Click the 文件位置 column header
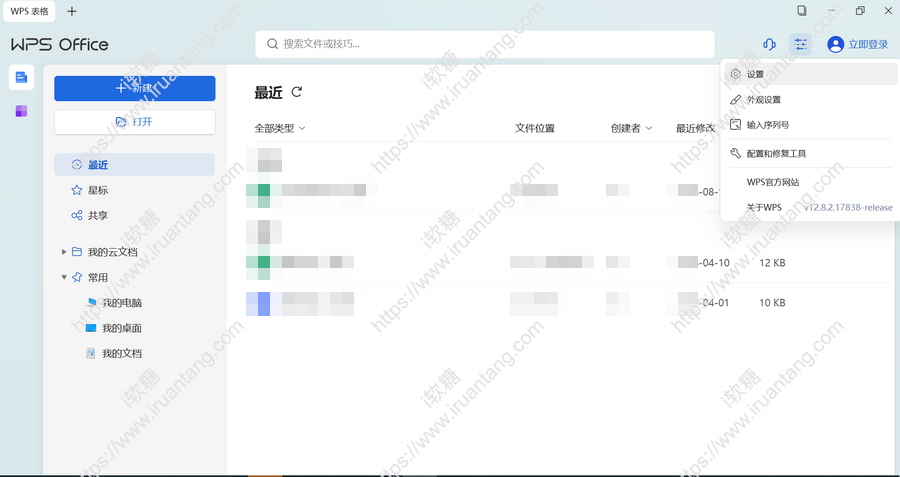900x477 pixels. [x=535, y=128]
